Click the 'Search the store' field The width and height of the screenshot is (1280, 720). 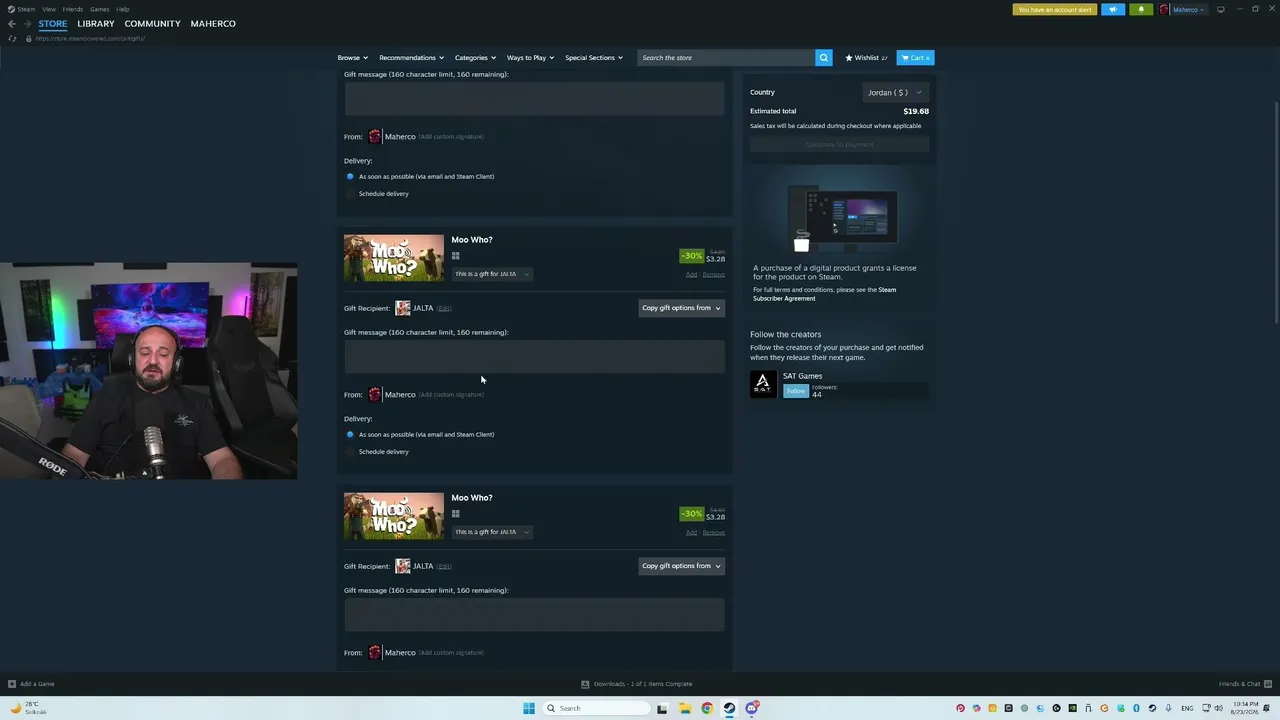click(726, 58)
